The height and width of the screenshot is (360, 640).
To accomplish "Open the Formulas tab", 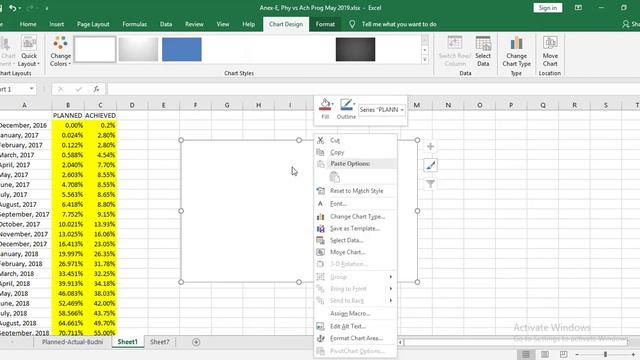I will [x=134, y=24].
